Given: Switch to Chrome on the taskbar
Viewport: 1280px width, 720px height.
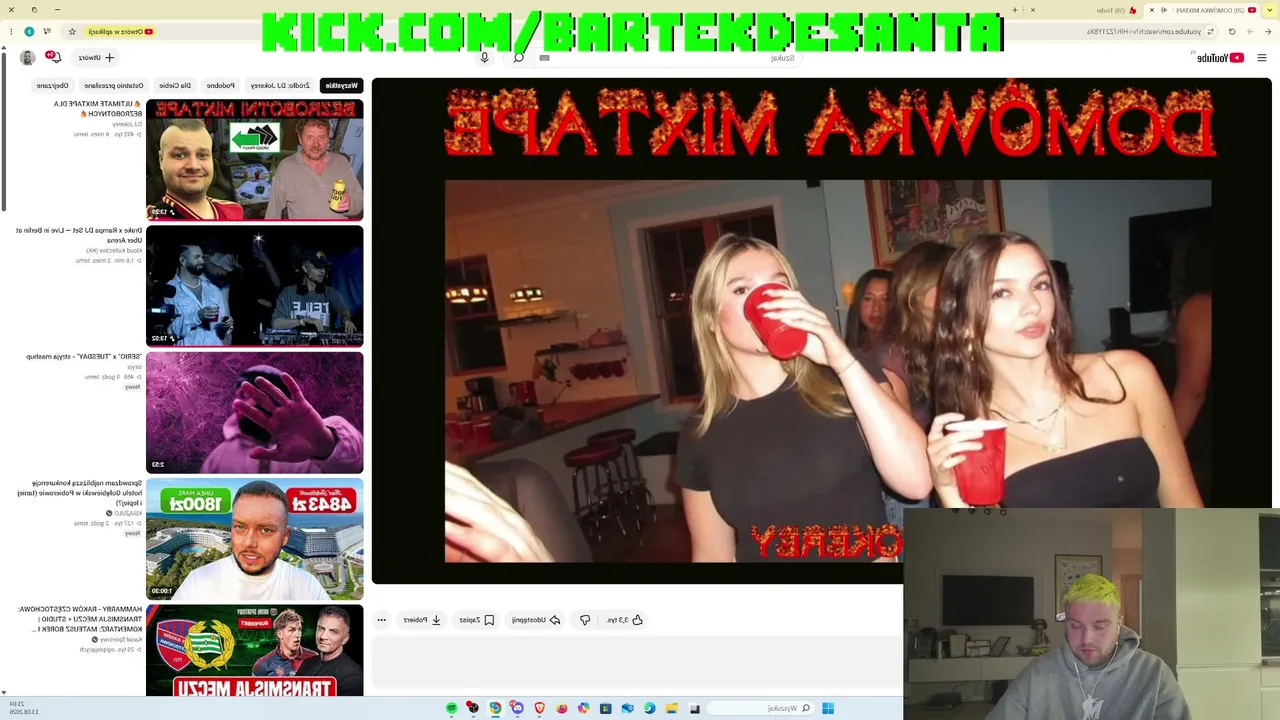Looking at the screenshot, I should tap(495, 709).
